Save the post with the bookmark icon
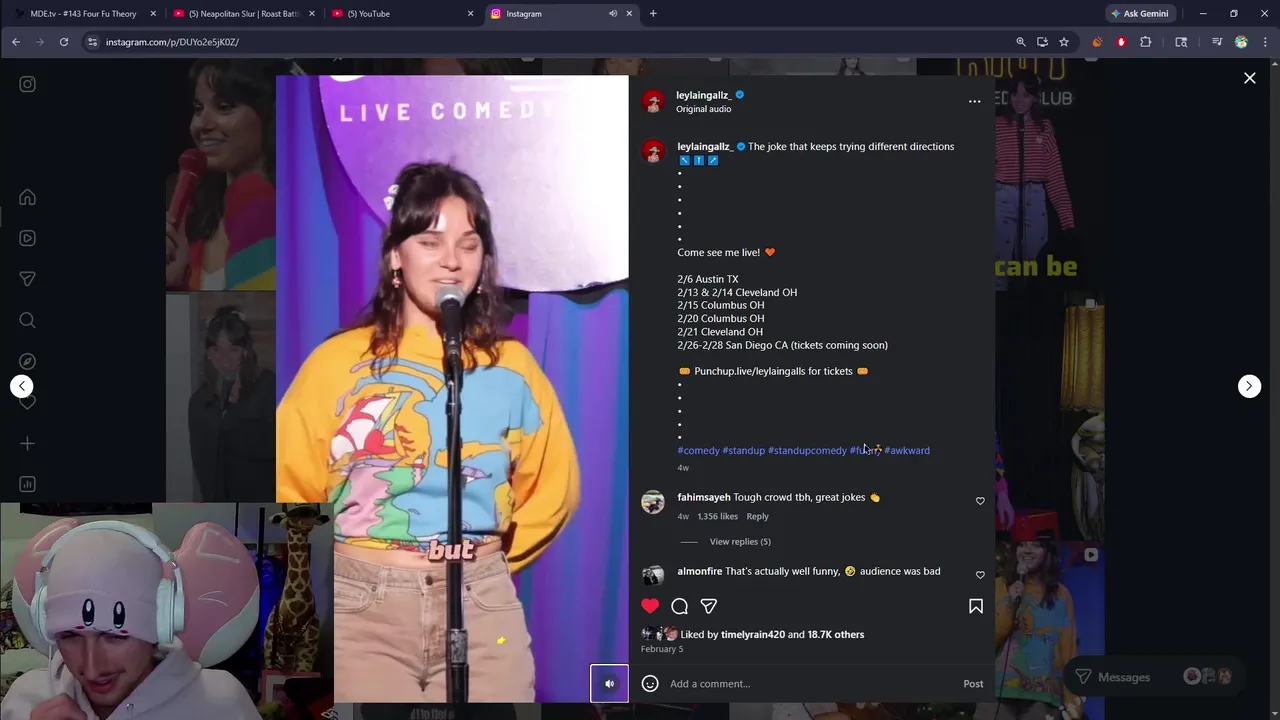The height and width of the screenshot is (720, 1280). click(976, 606)
